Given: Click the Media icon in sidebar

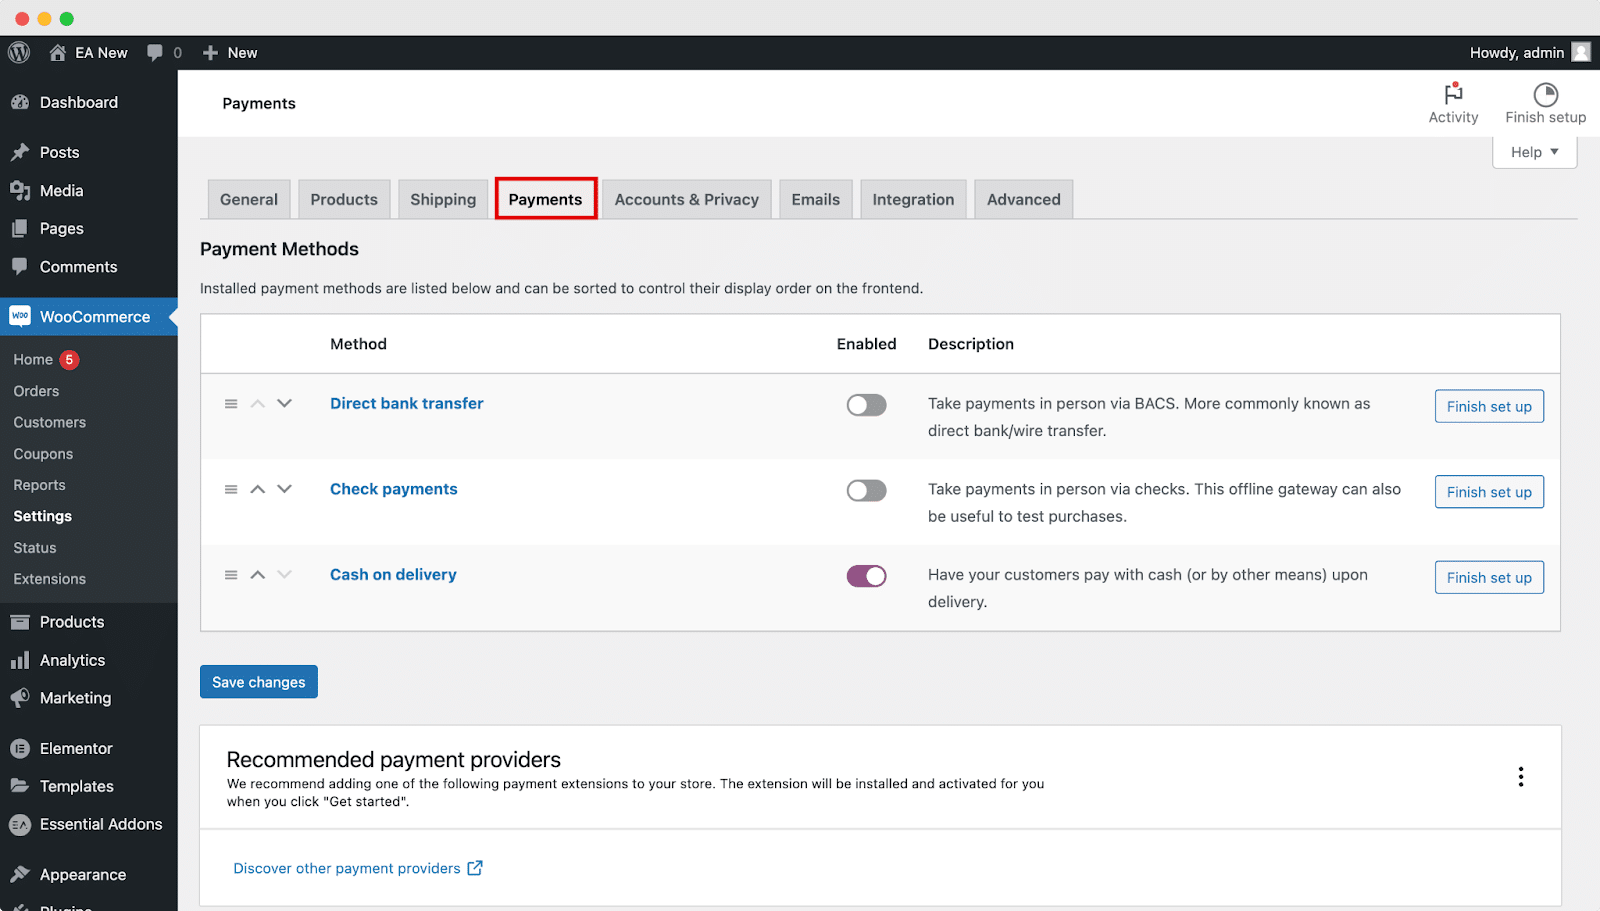Looking at the screenshot, I should click(x=20, y=190).
